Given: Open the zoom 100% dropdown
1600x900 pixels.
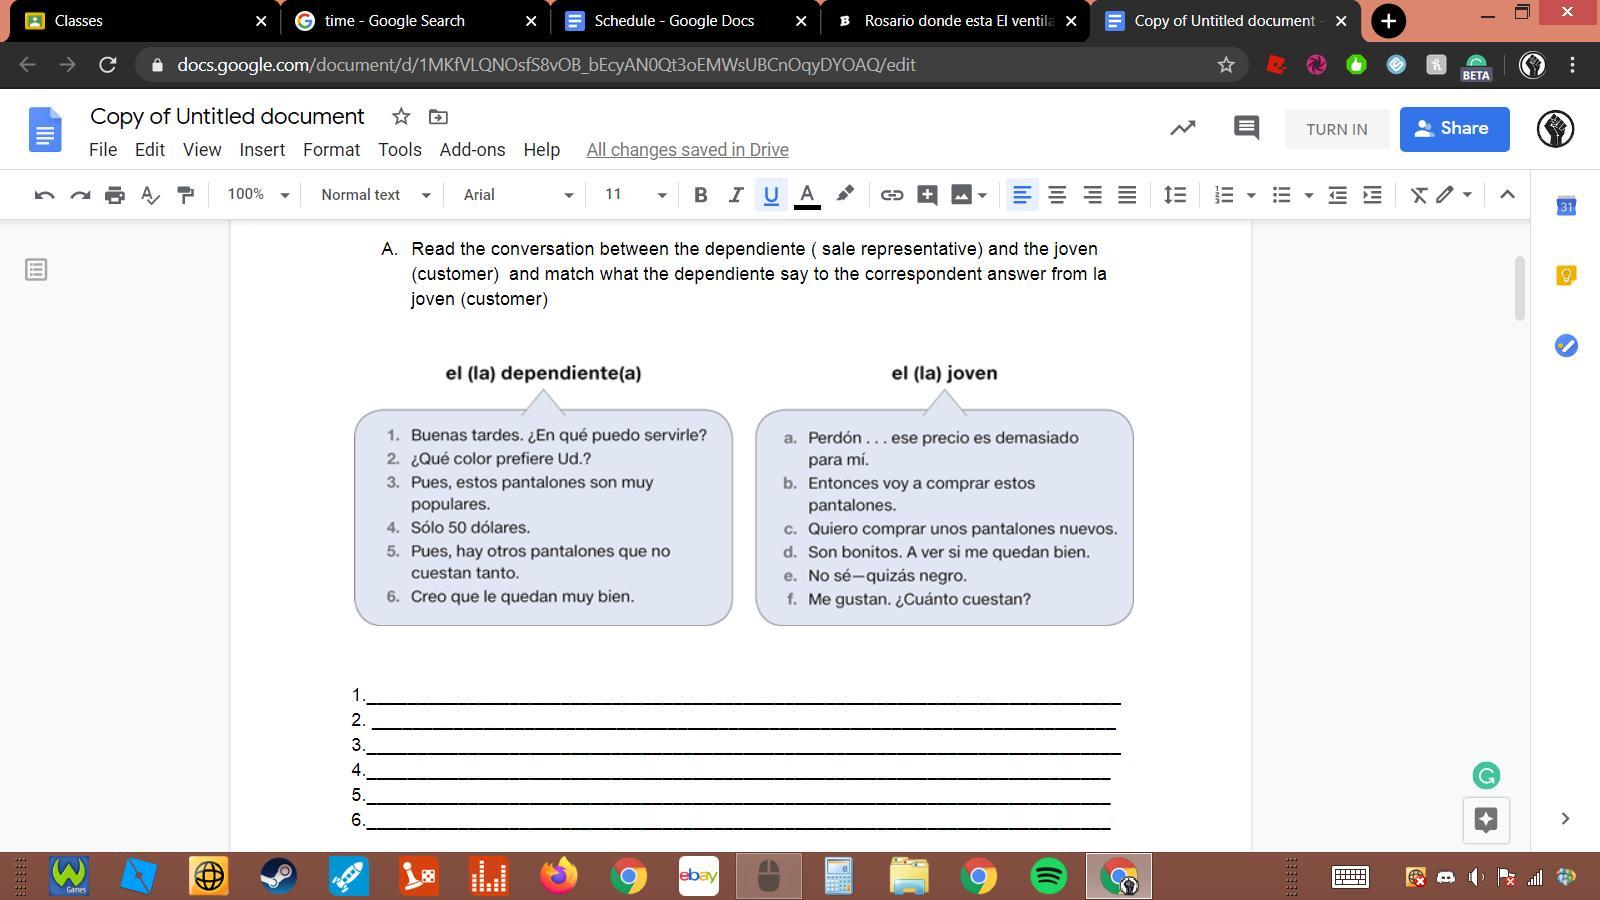Looking at the screenshot, I should (257, 195).
